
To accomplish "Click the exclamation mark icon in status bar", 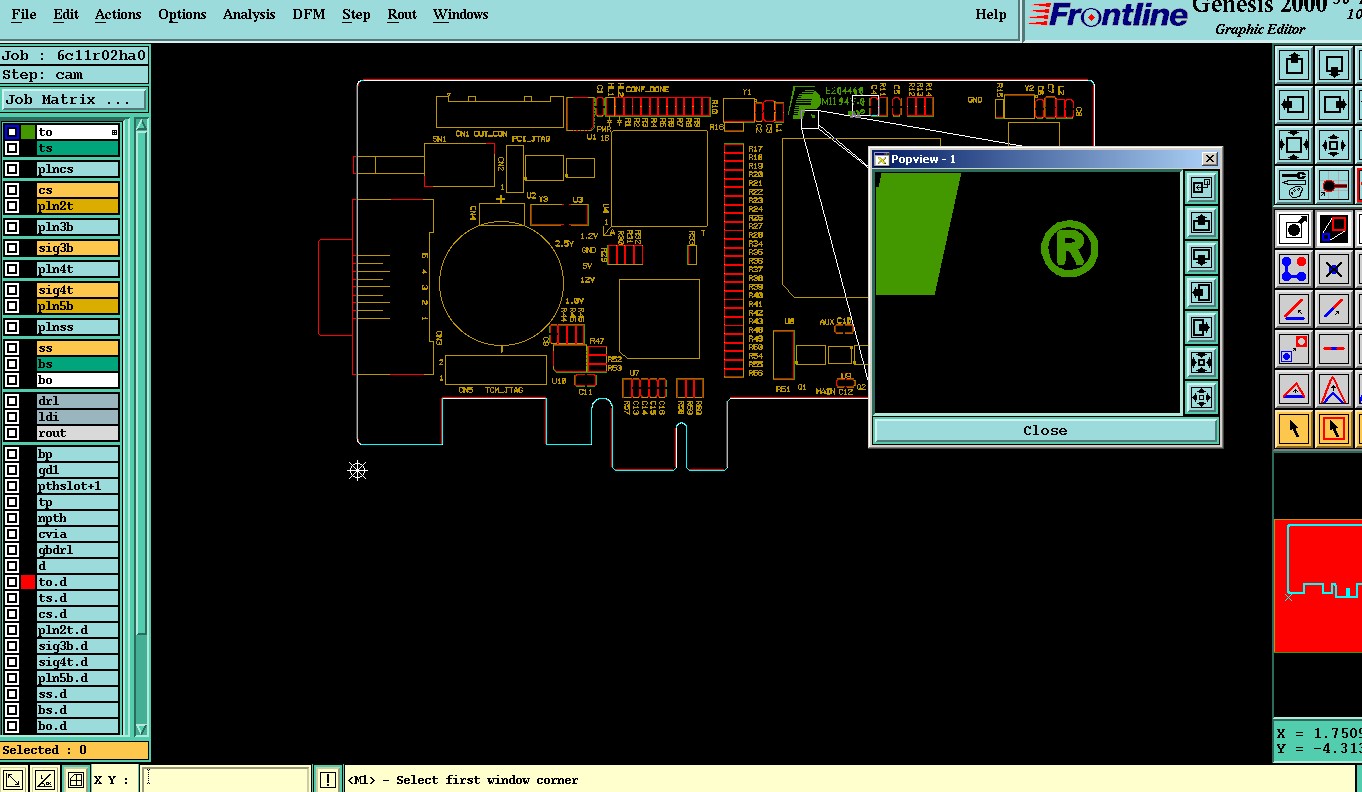I will [327, 779].
